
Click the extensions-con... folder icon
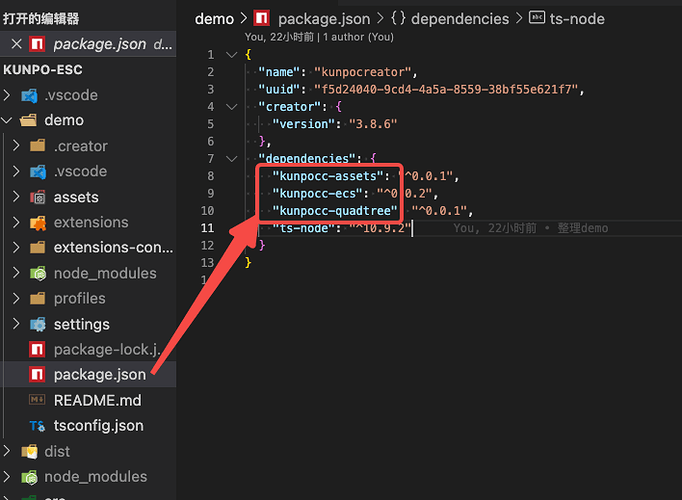pyautogui.click(x=38, y=247)
